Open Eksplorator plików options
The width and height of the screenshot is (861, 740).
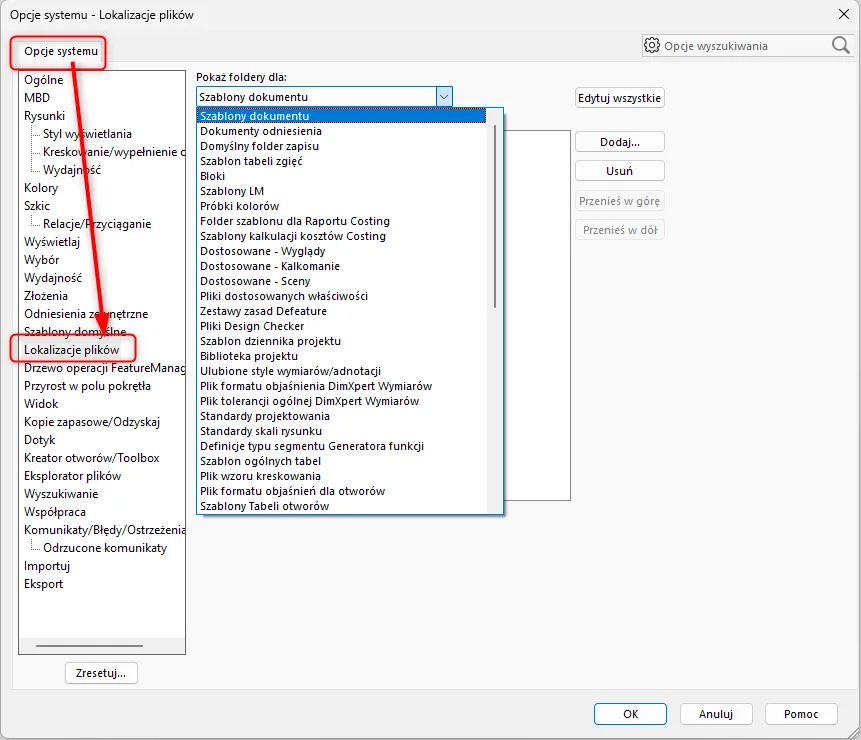click(x=72, y=476)
